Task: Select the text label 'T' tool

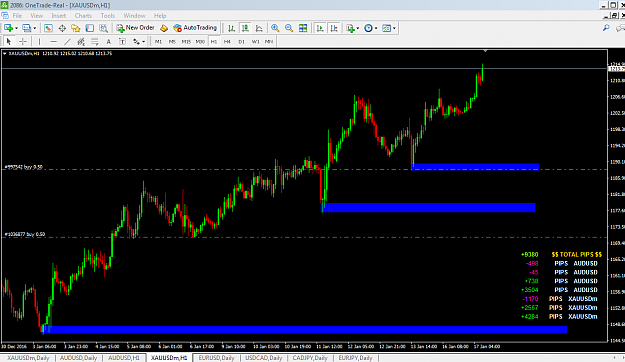Action: [122, 41]
